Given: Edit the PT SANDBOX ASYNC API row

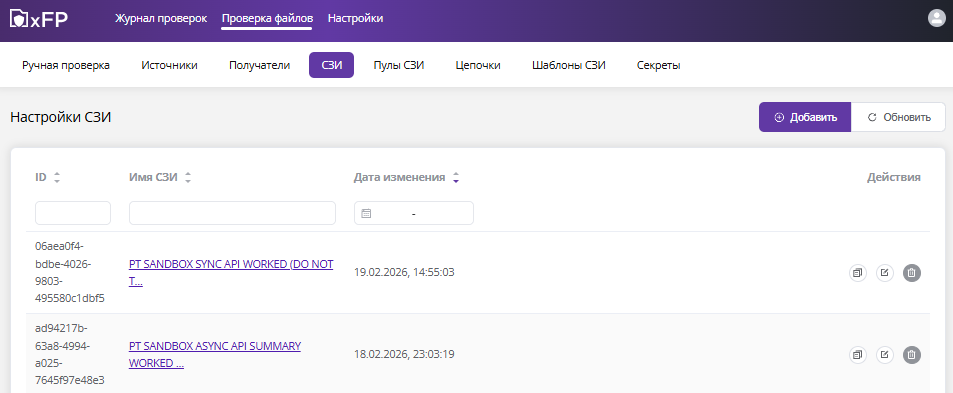Looking at the screenshot, I should [x=884, y=355].
